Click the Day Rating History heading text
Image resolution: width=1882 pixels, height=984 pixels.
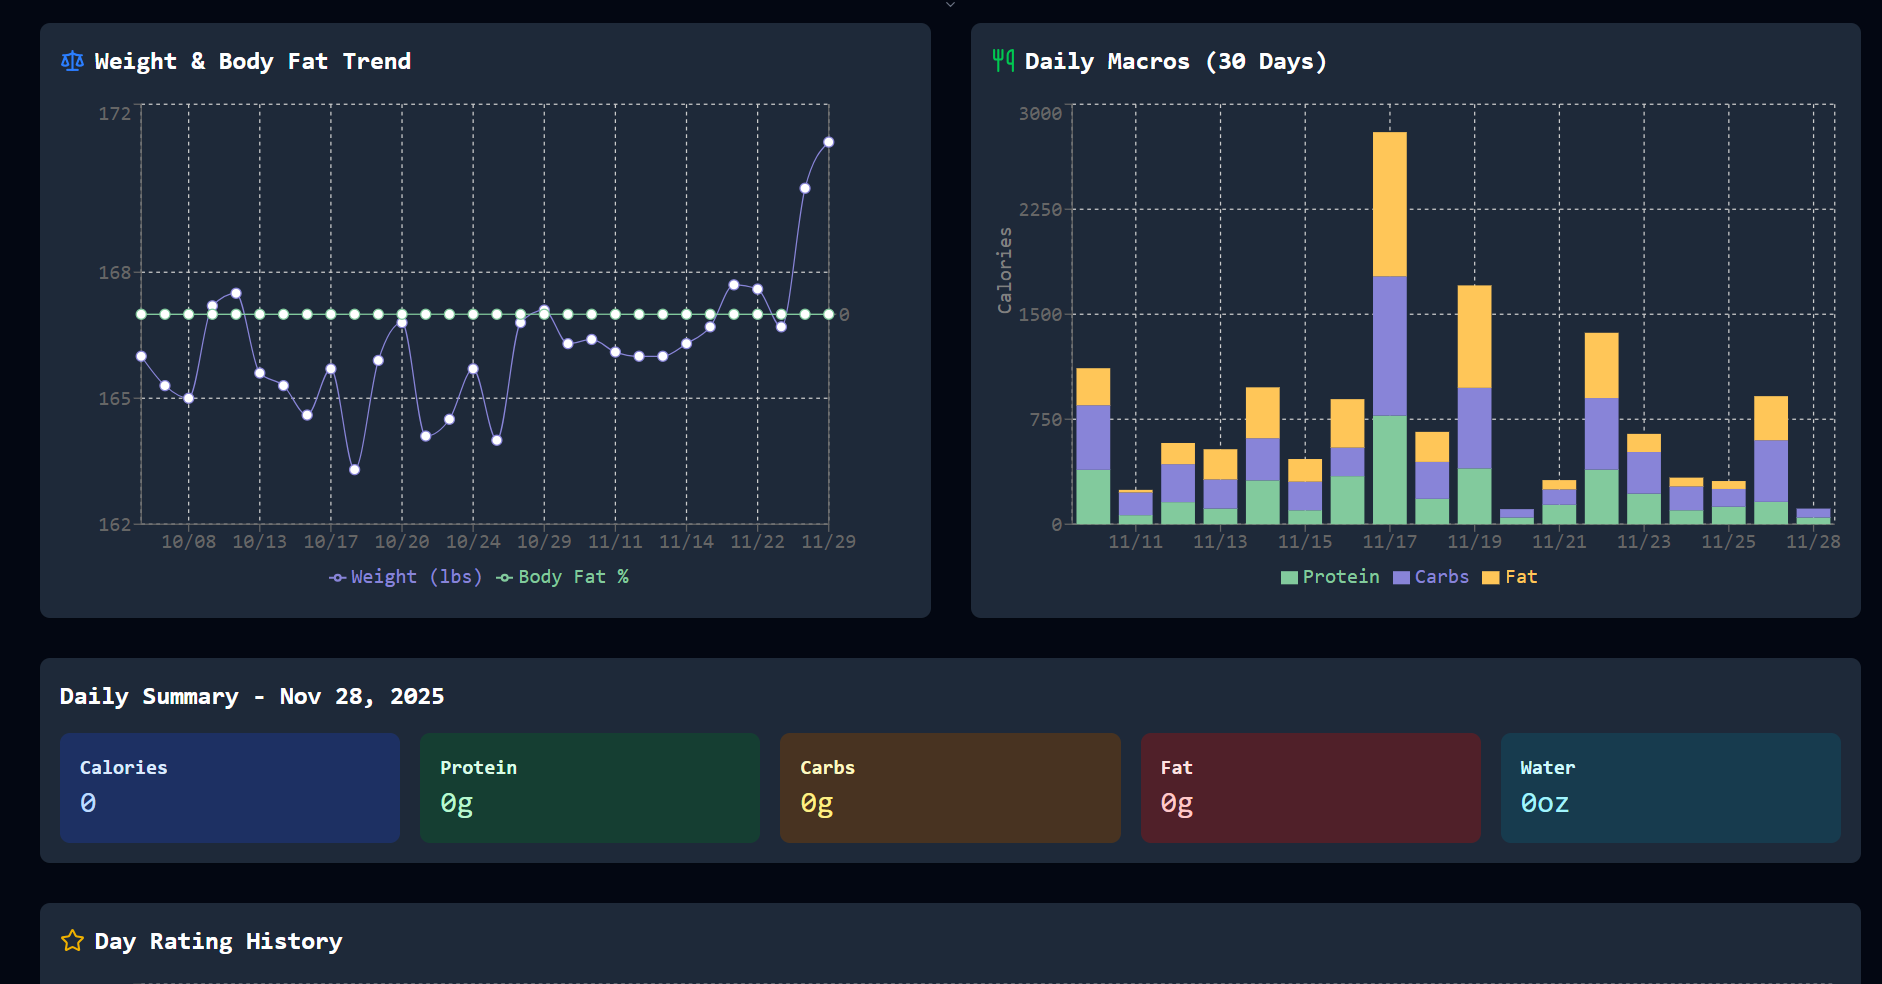218,941
